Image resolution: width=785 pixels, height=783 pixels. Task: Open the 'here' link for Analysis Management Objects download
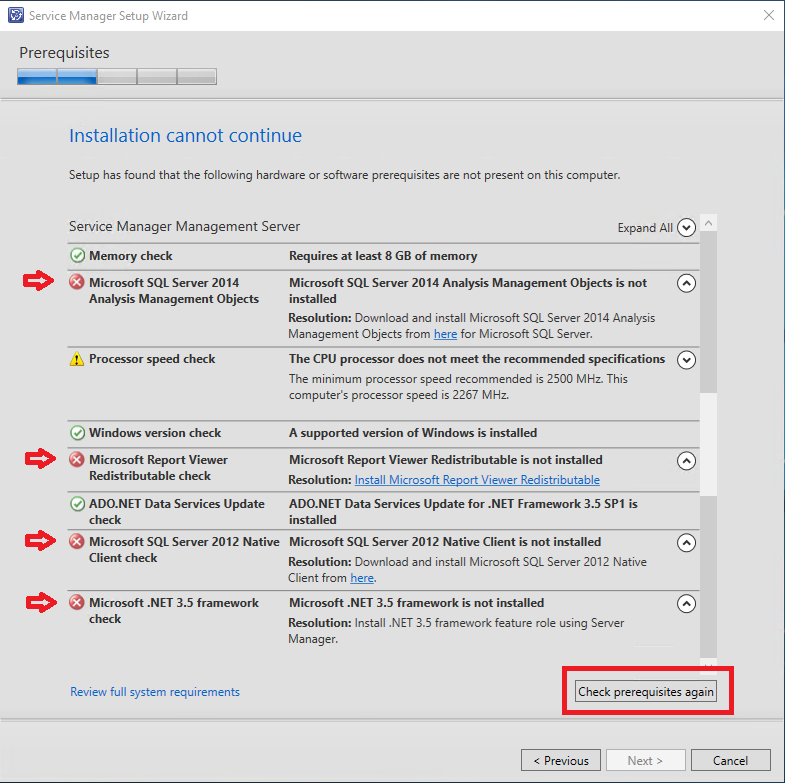[445, 334]
